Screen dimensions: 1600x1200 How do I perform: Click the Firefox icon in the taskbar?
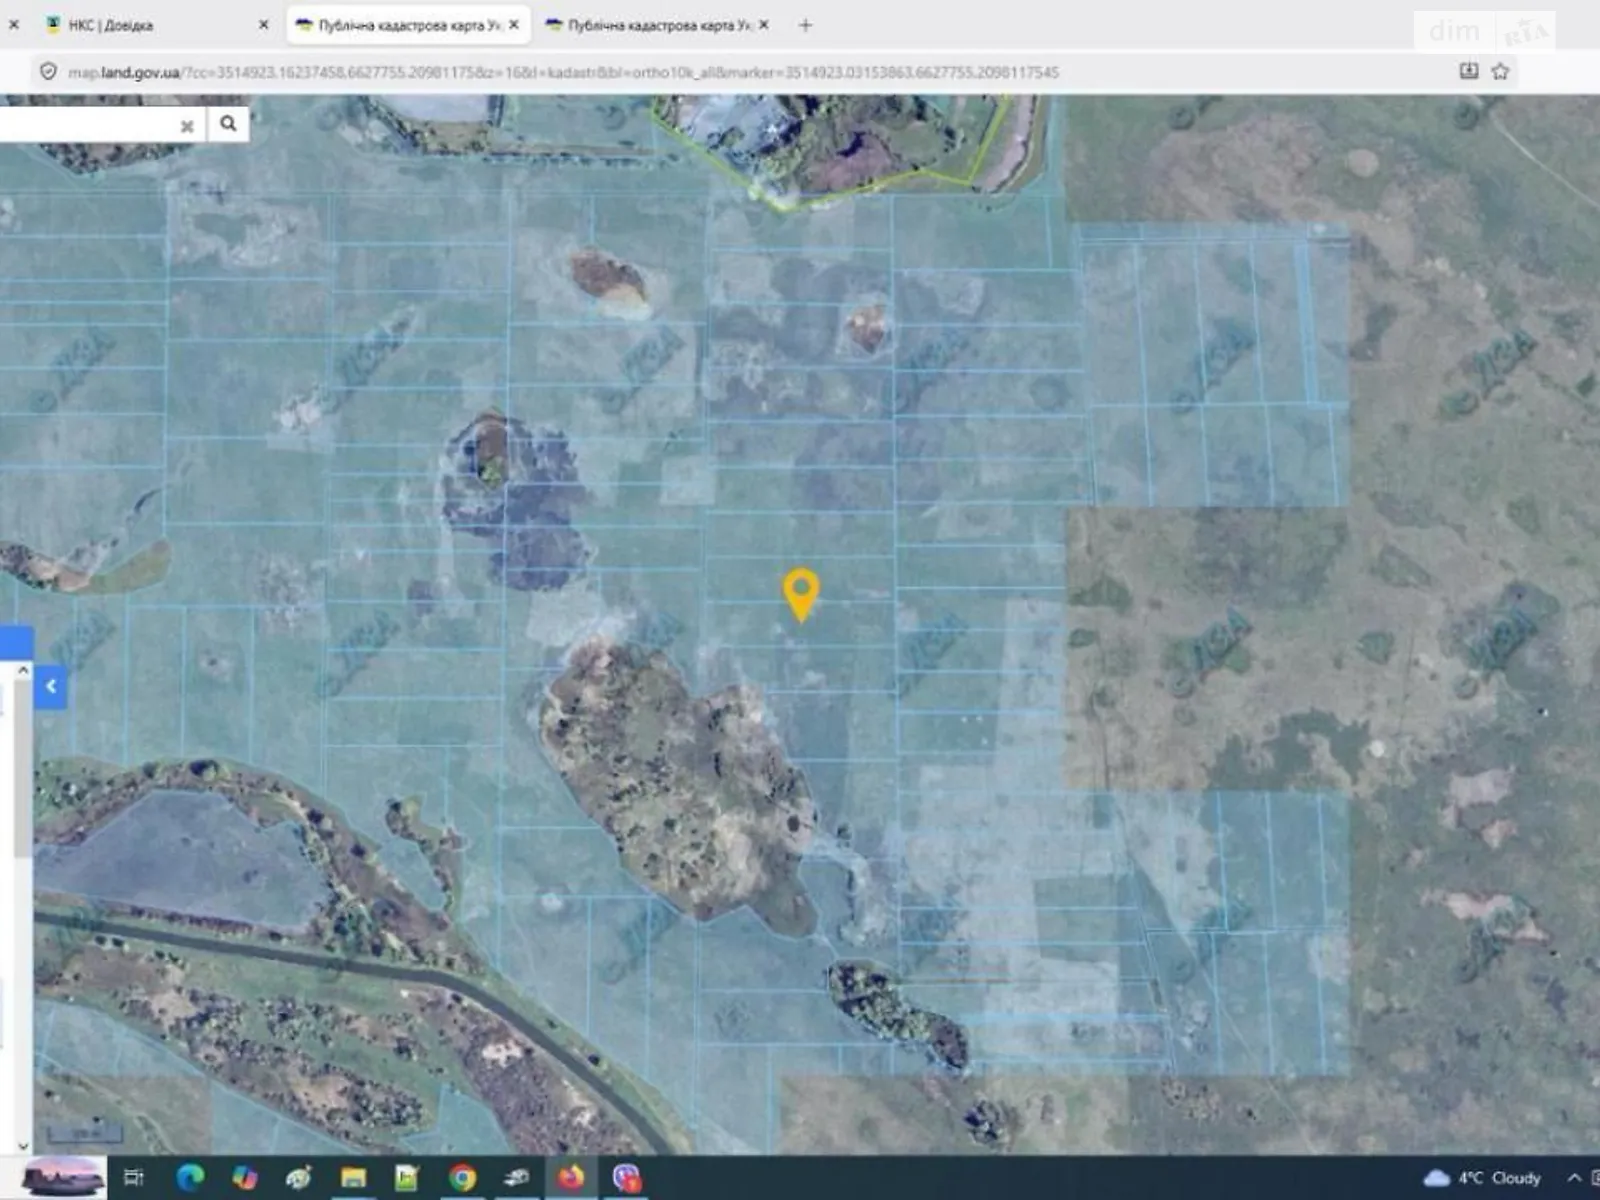pos(571,1177)
